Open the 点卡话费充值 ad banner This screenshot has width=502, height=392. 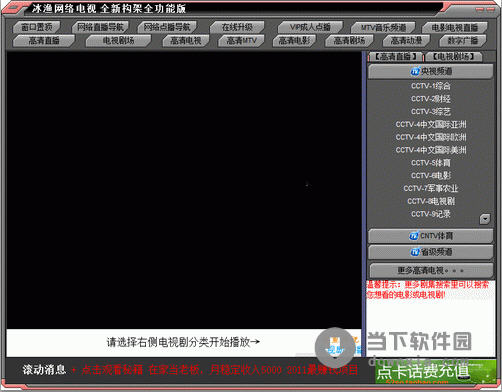click(436, 371)
